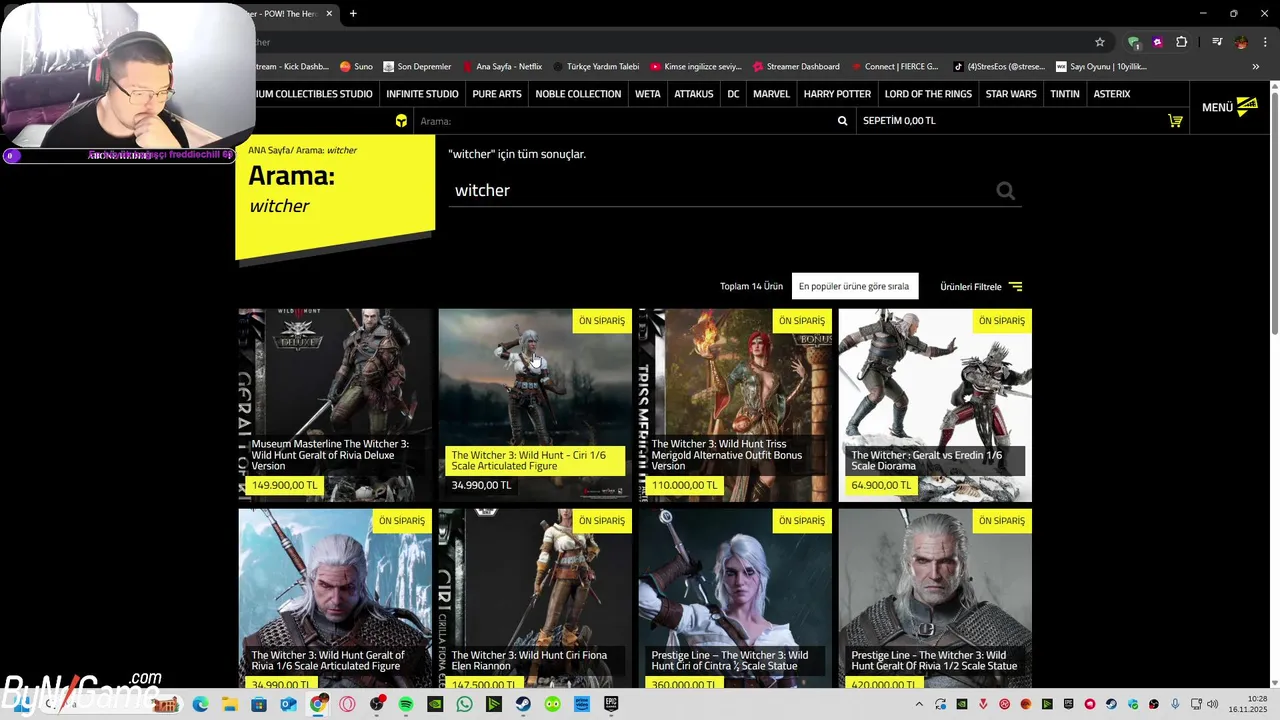Click the shopping cart icon
The height and width of the screenshot is (720, 1280).
[1175, 121]
